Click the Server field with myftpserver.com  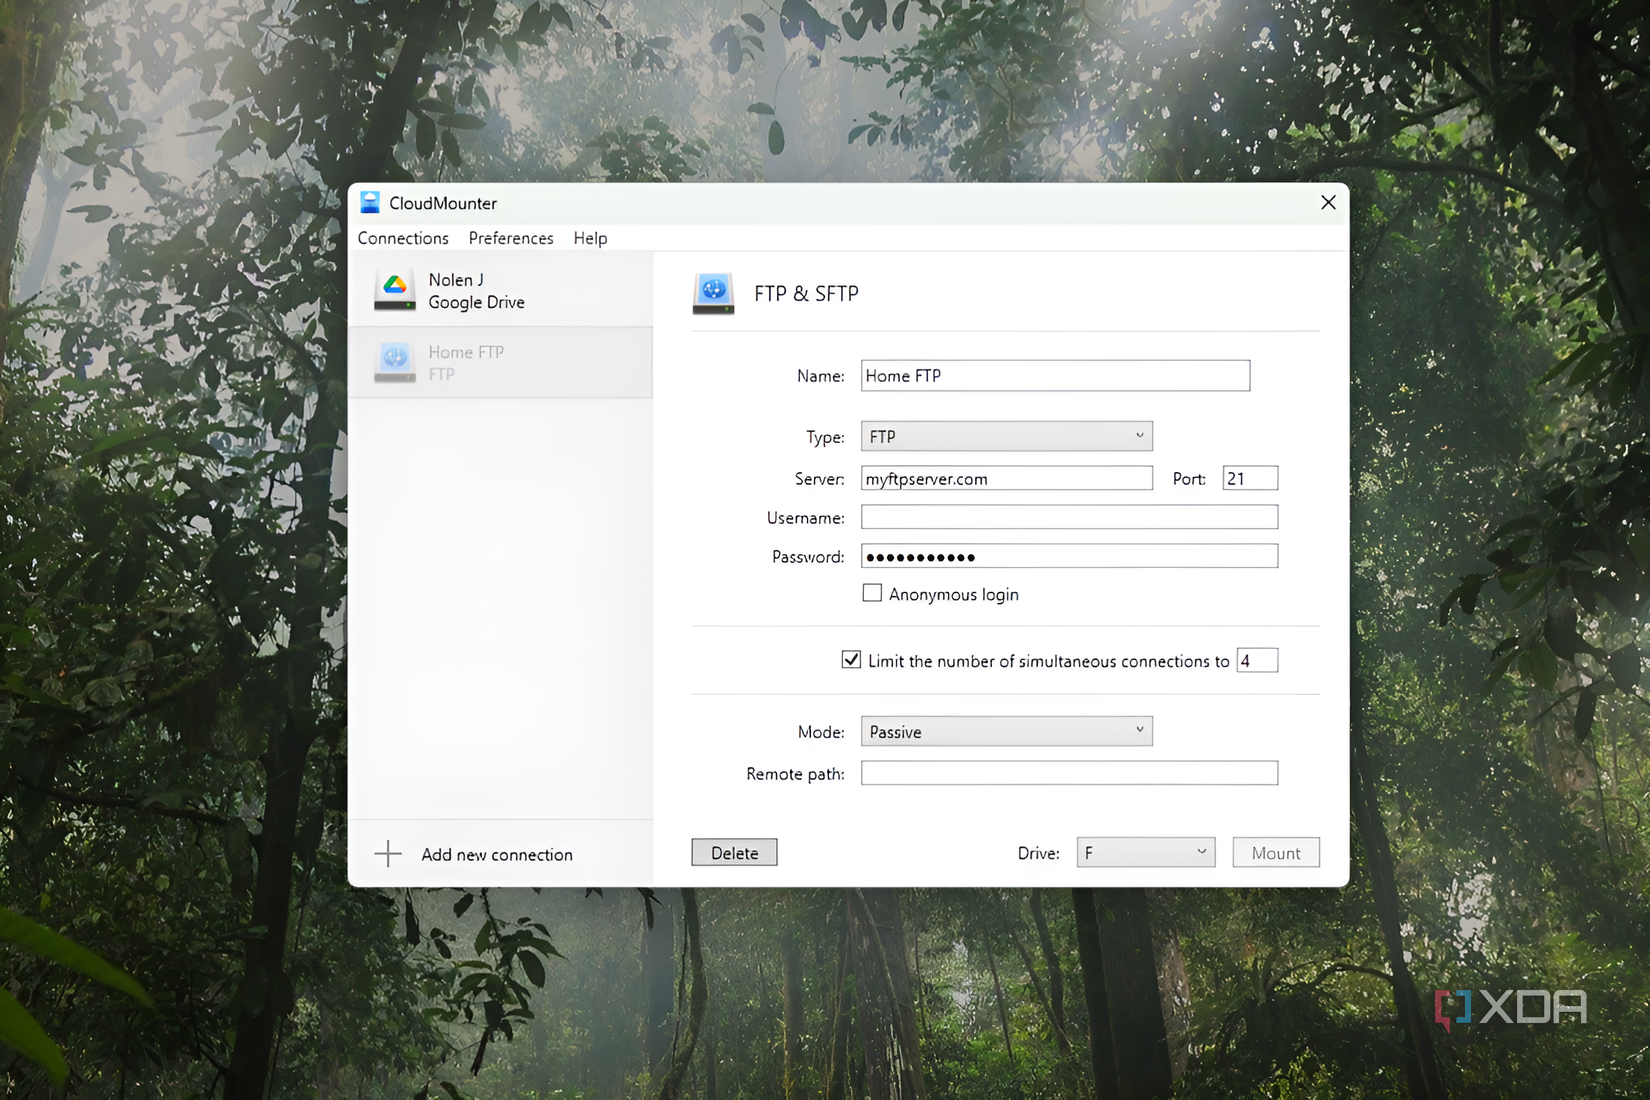pos(1006,478)
